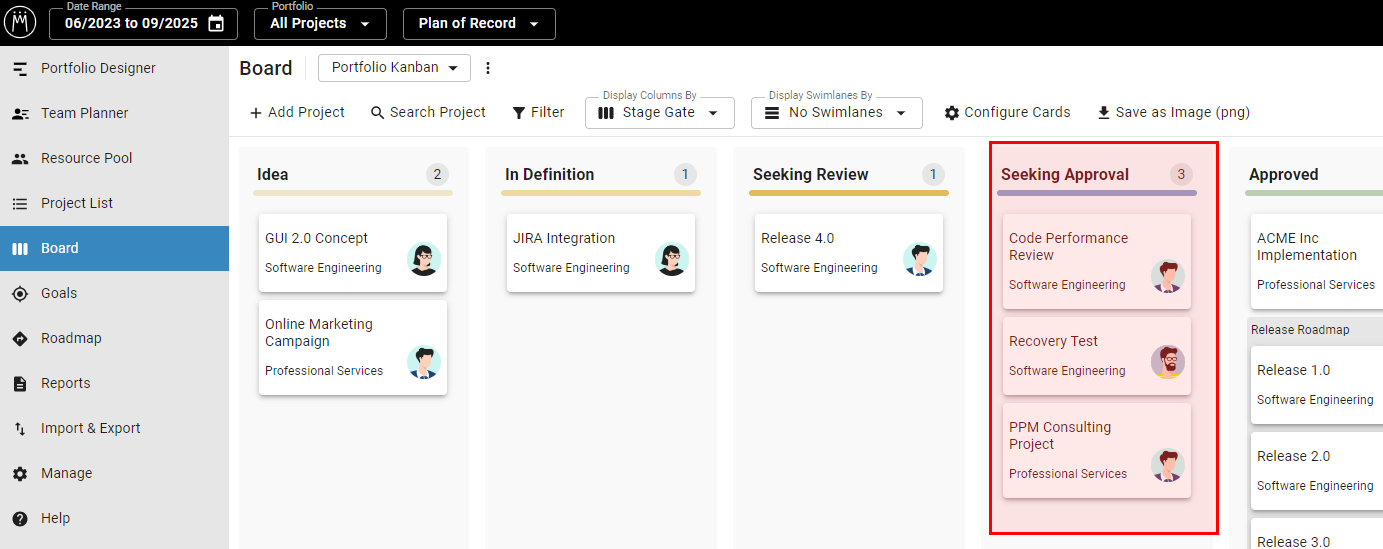Open the Code Performance Review card

(1097, 261)
